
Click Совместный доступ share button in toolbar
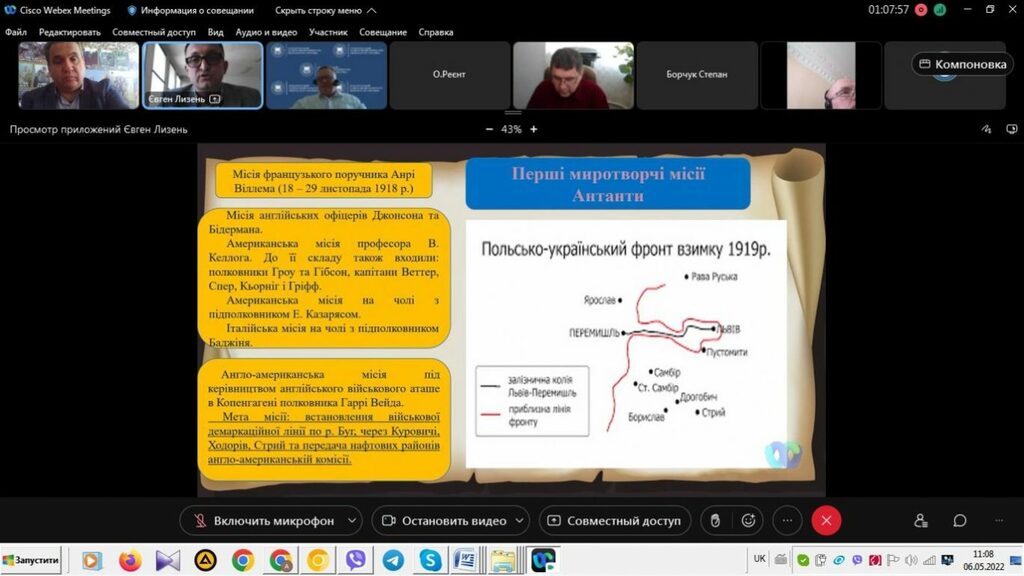pos(613,521)
